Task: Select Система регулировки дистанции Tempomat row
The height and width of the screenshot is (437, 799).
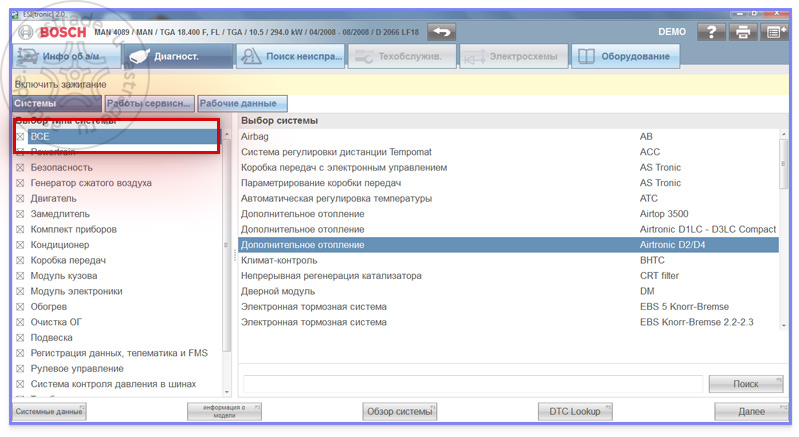Action: (x=508, y=152)
